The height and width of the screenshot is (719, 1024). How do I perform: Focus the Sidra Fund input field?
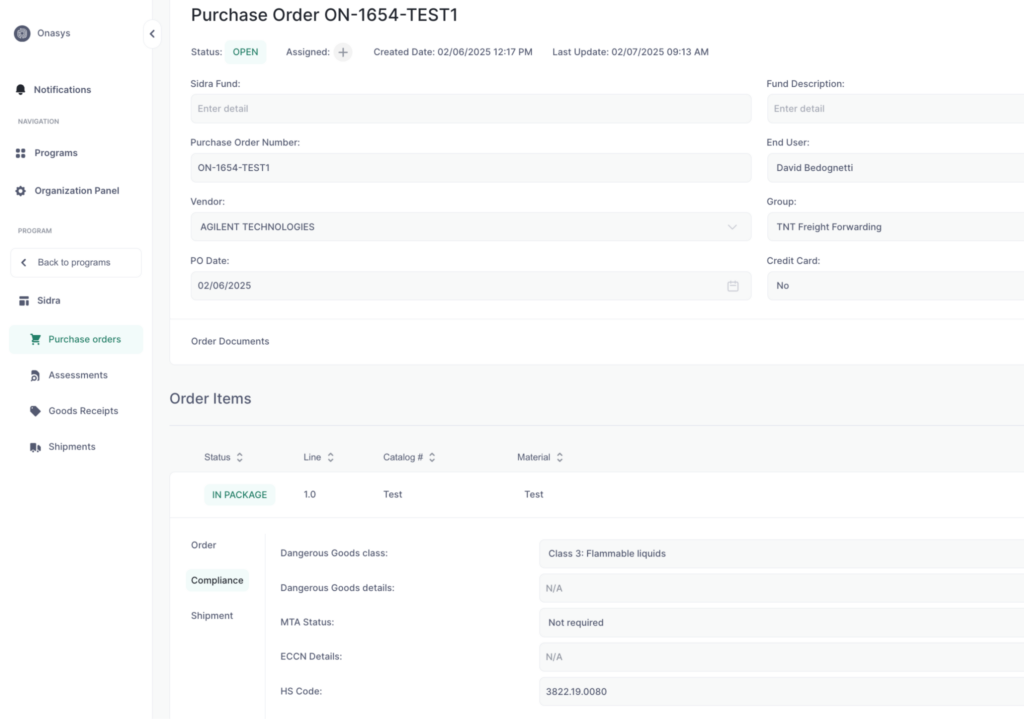471,108
